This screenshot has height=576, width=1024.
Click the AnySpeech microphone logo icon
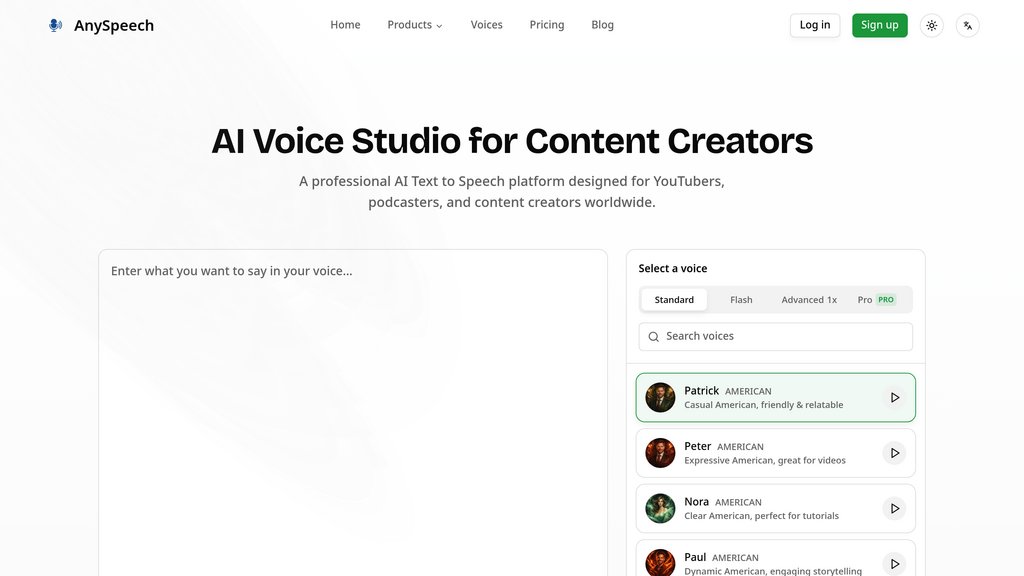56,25
